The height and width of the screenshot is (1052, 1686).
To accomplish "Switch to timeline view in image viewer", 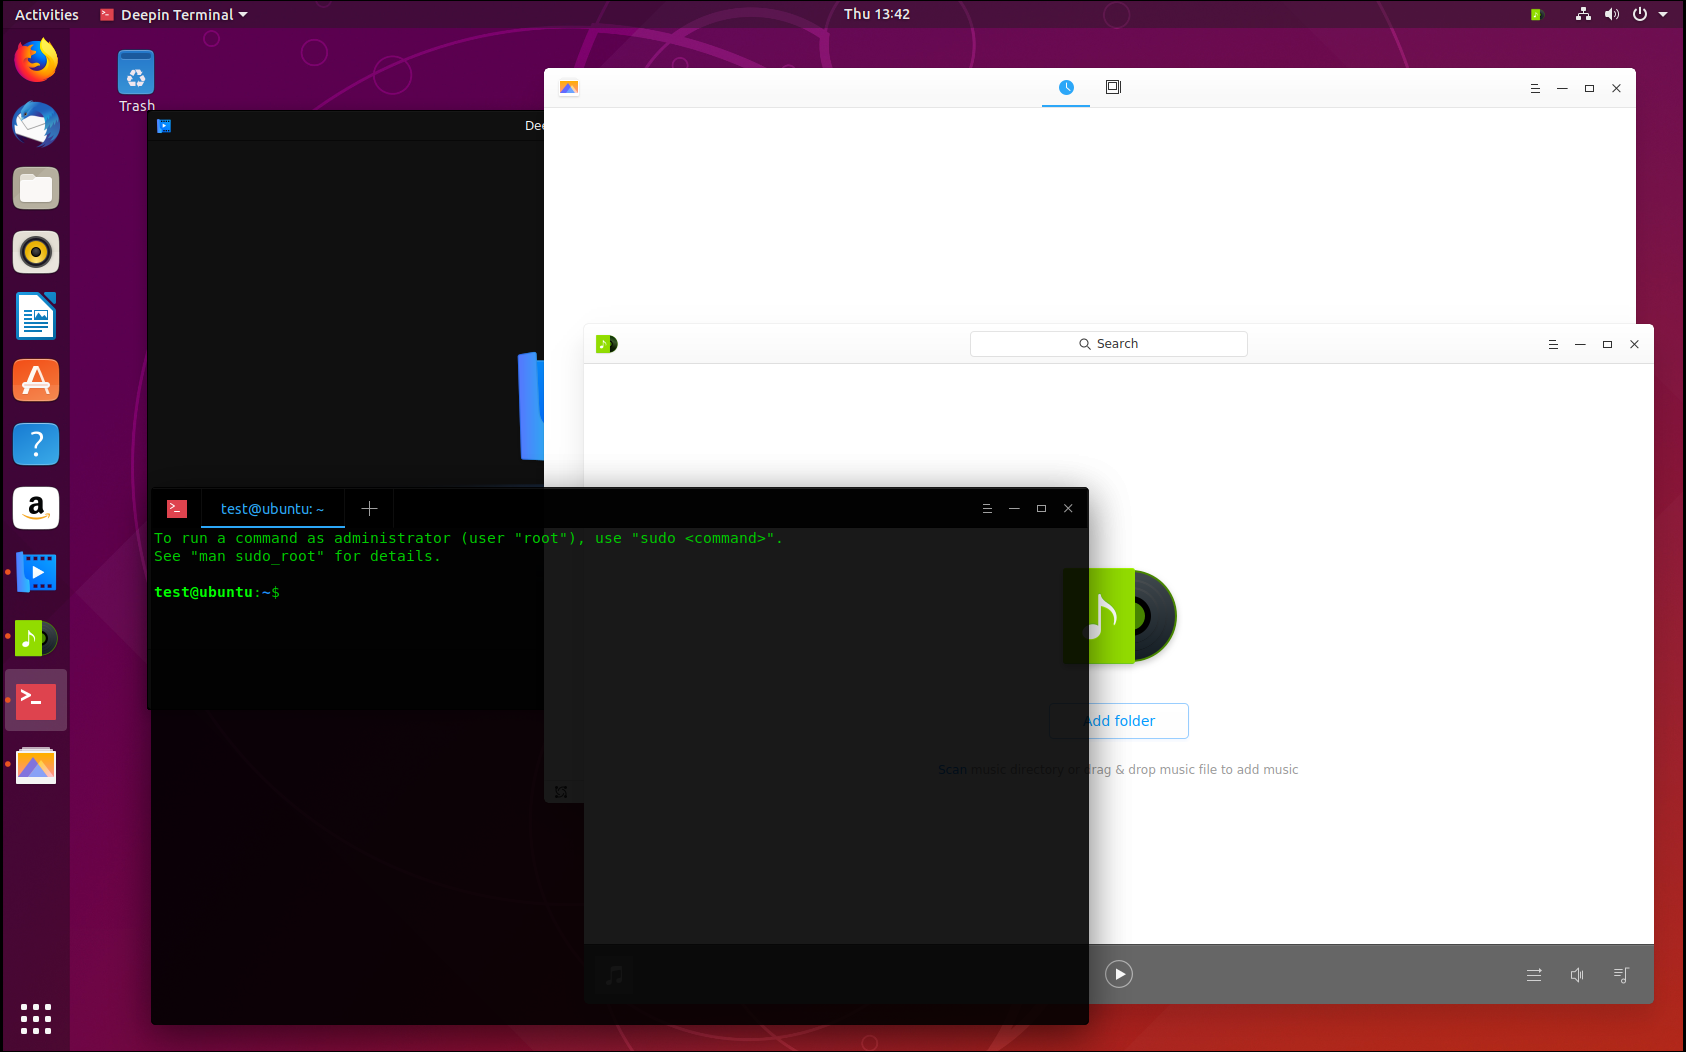I will 1066,88.
